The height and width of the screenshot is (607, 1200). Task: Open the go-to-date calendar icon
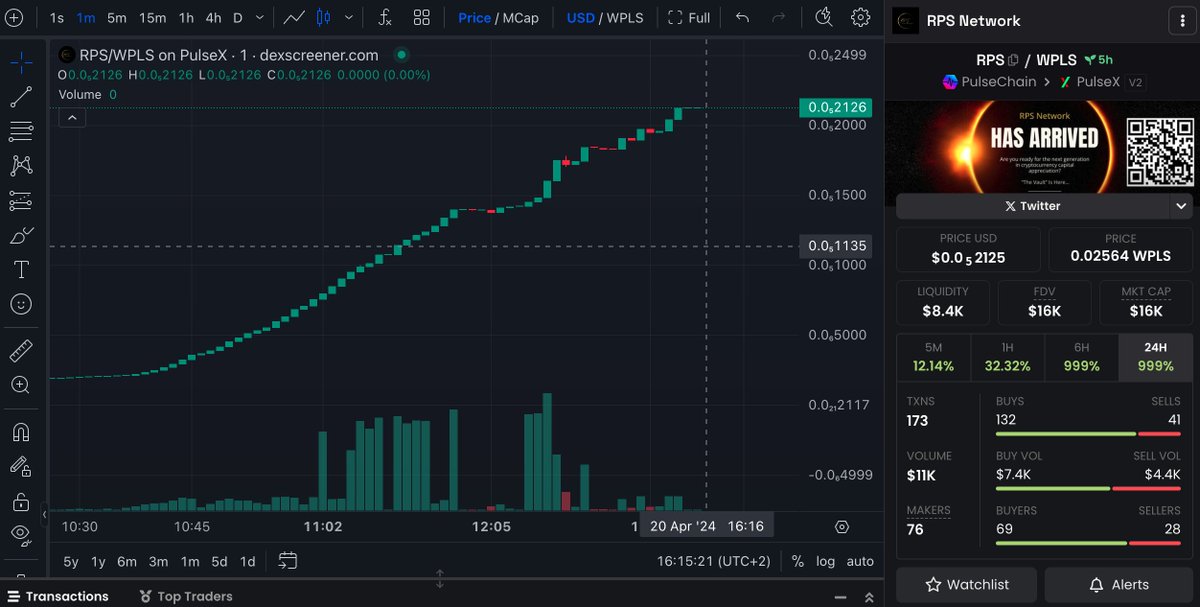[288, 561]
